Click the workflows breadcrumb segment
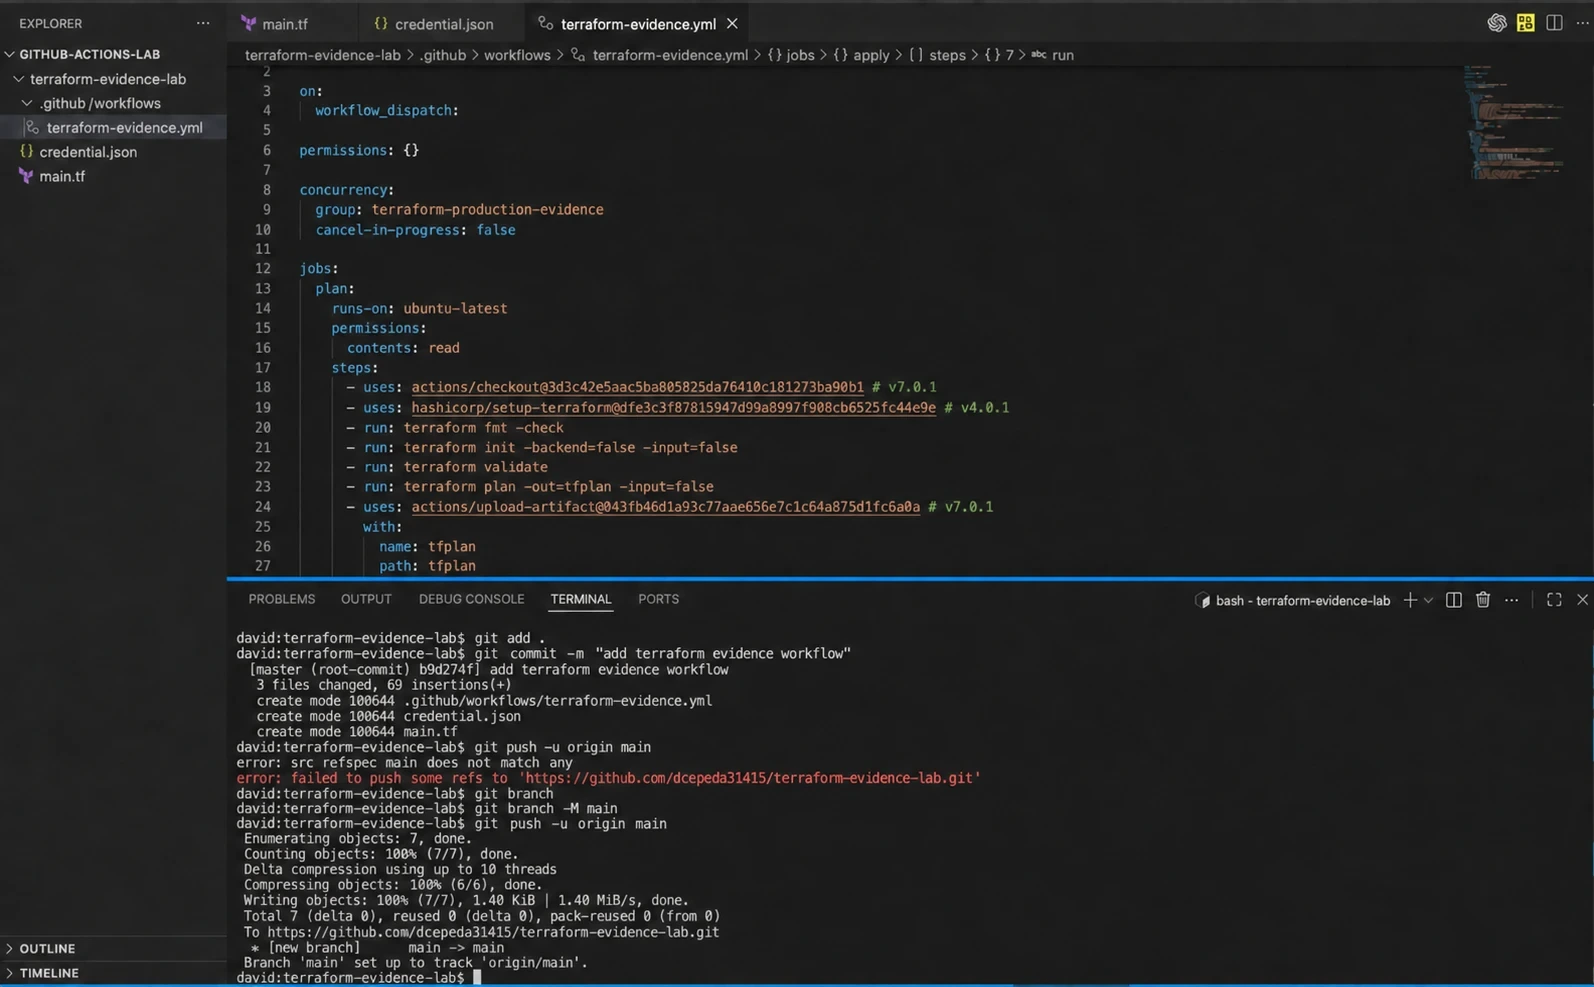 (x=517, y=55)
